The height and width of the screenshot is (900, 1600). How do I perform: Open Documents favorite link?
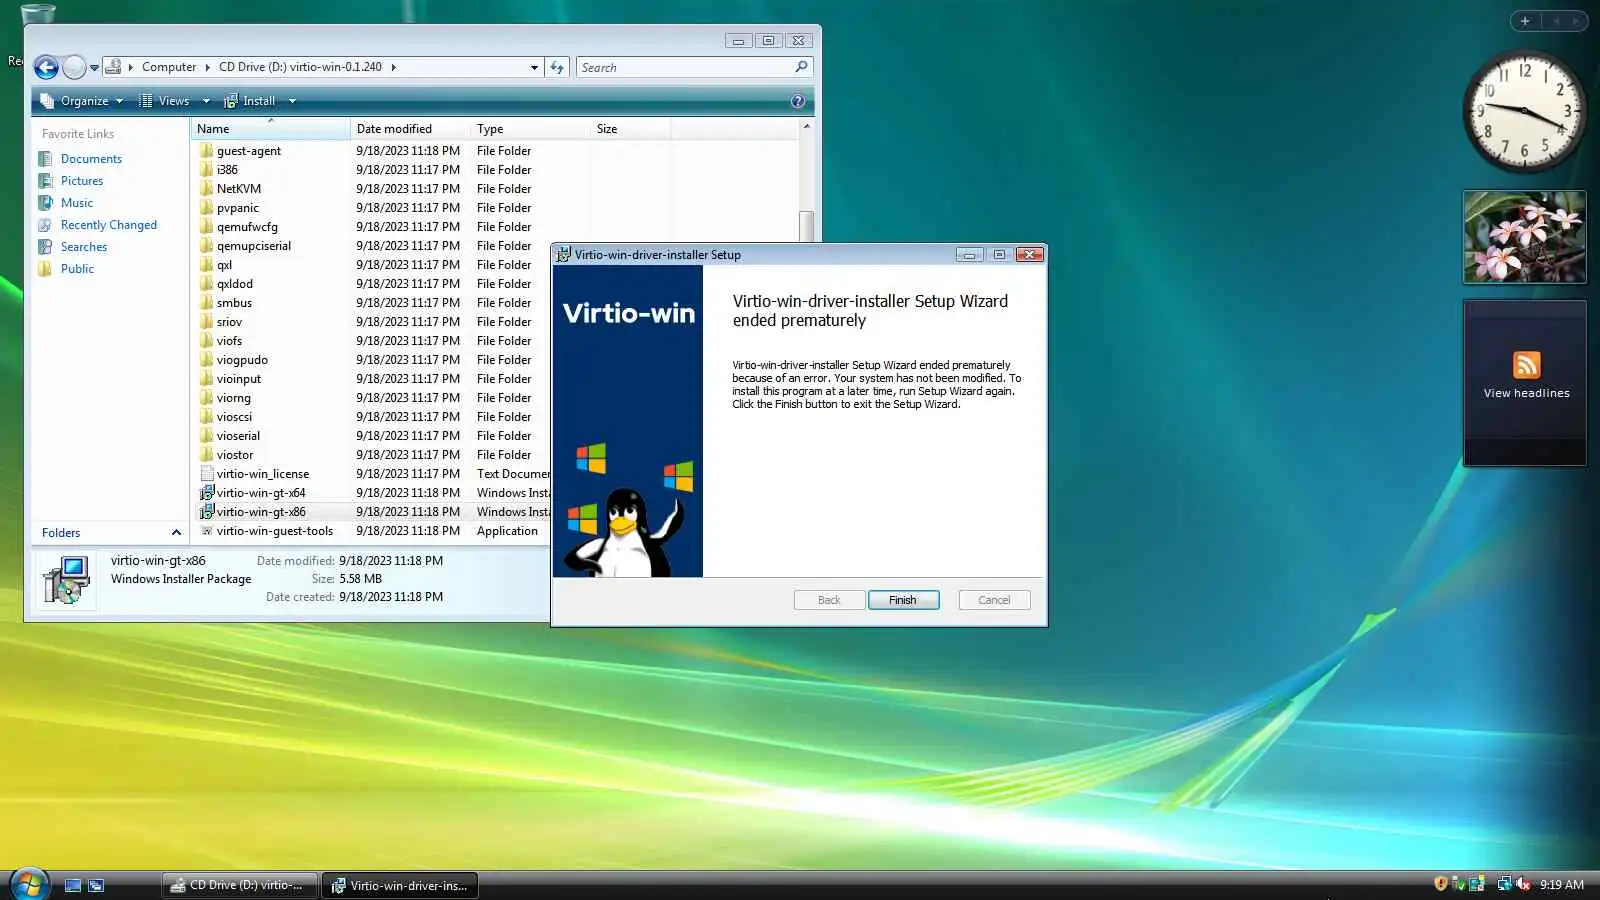tap(91, 159)
